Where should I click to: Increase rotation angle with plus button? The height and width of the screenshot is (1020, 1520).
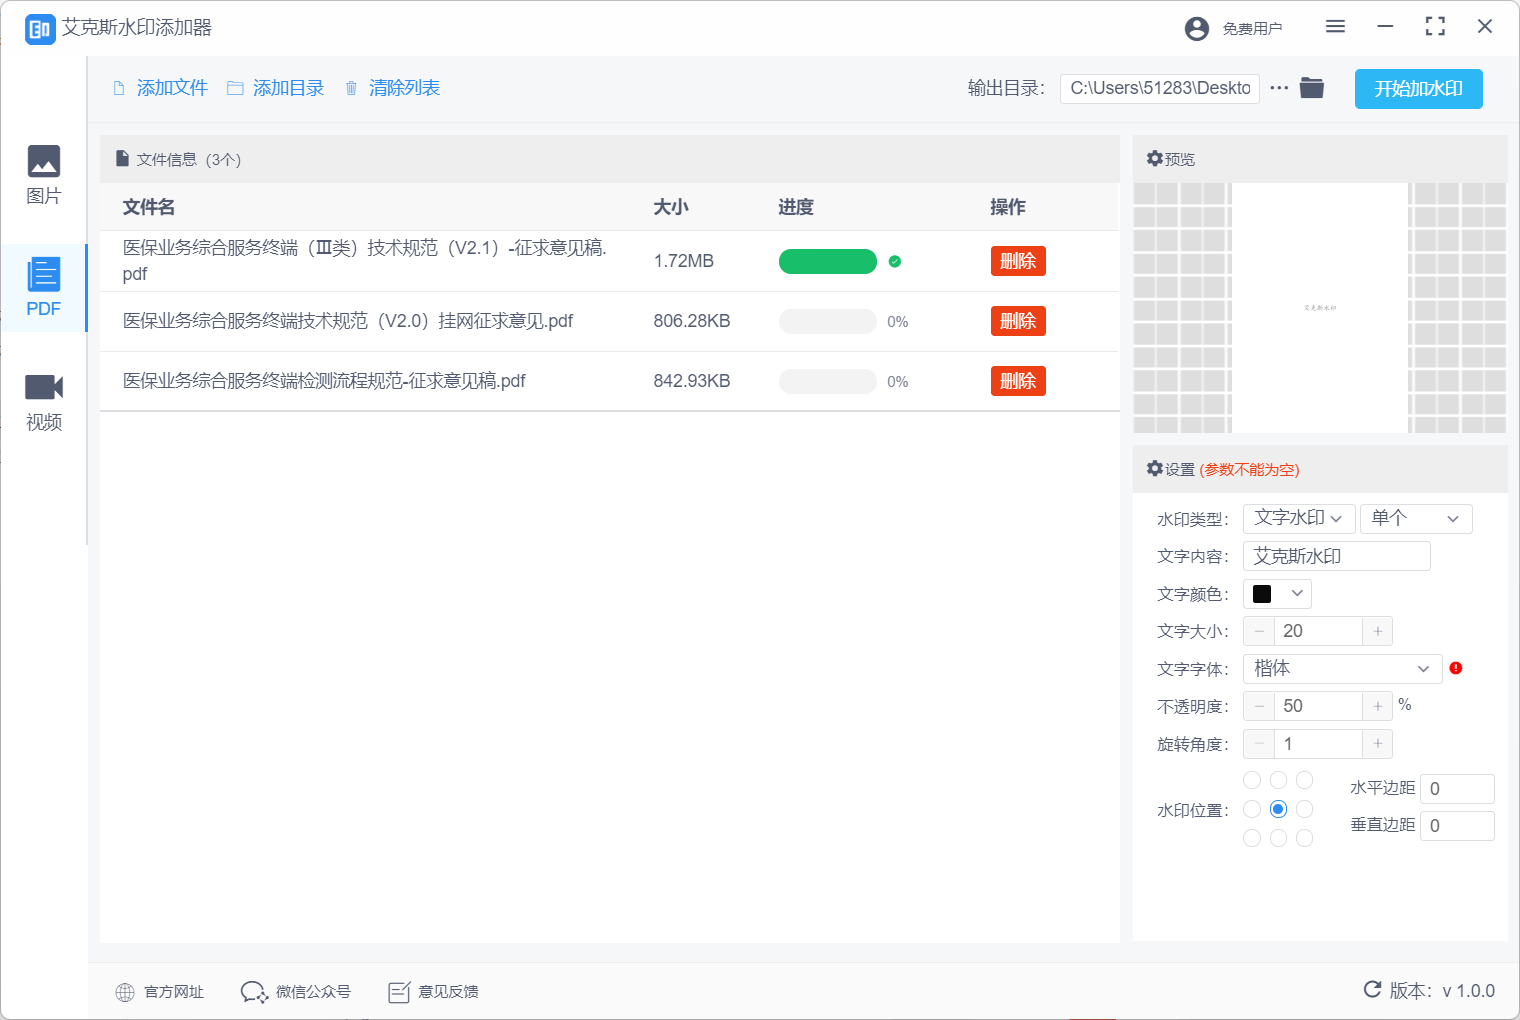pyautogui.click(x=1378, y=744)
